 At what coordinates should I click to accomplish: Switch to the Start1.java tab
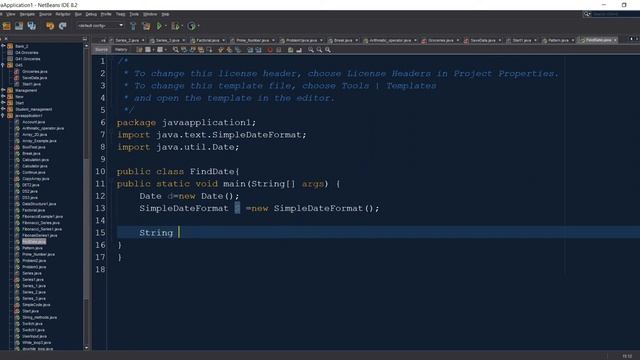(521, 40)
